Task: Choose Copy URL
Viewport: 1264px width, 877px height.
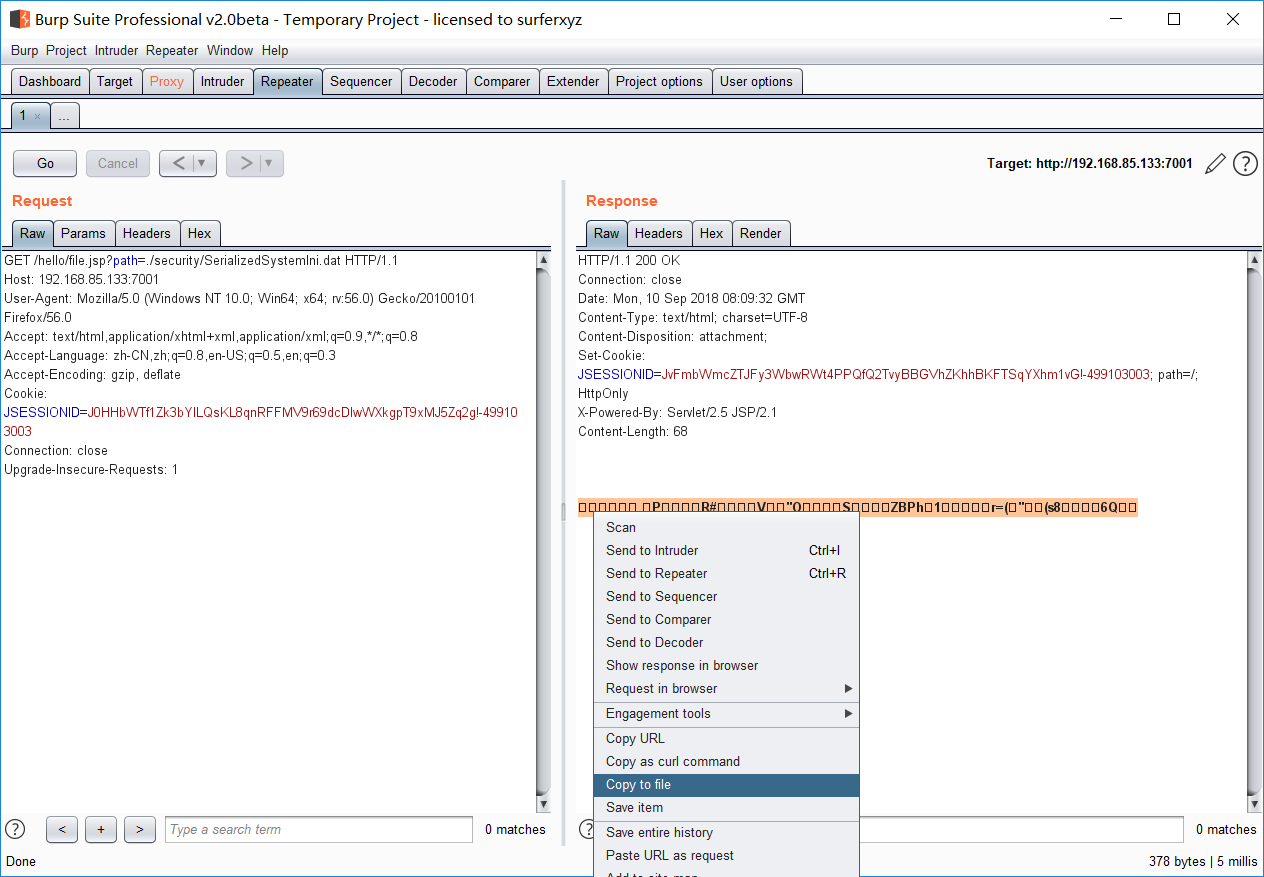Action: click(726, 738)
